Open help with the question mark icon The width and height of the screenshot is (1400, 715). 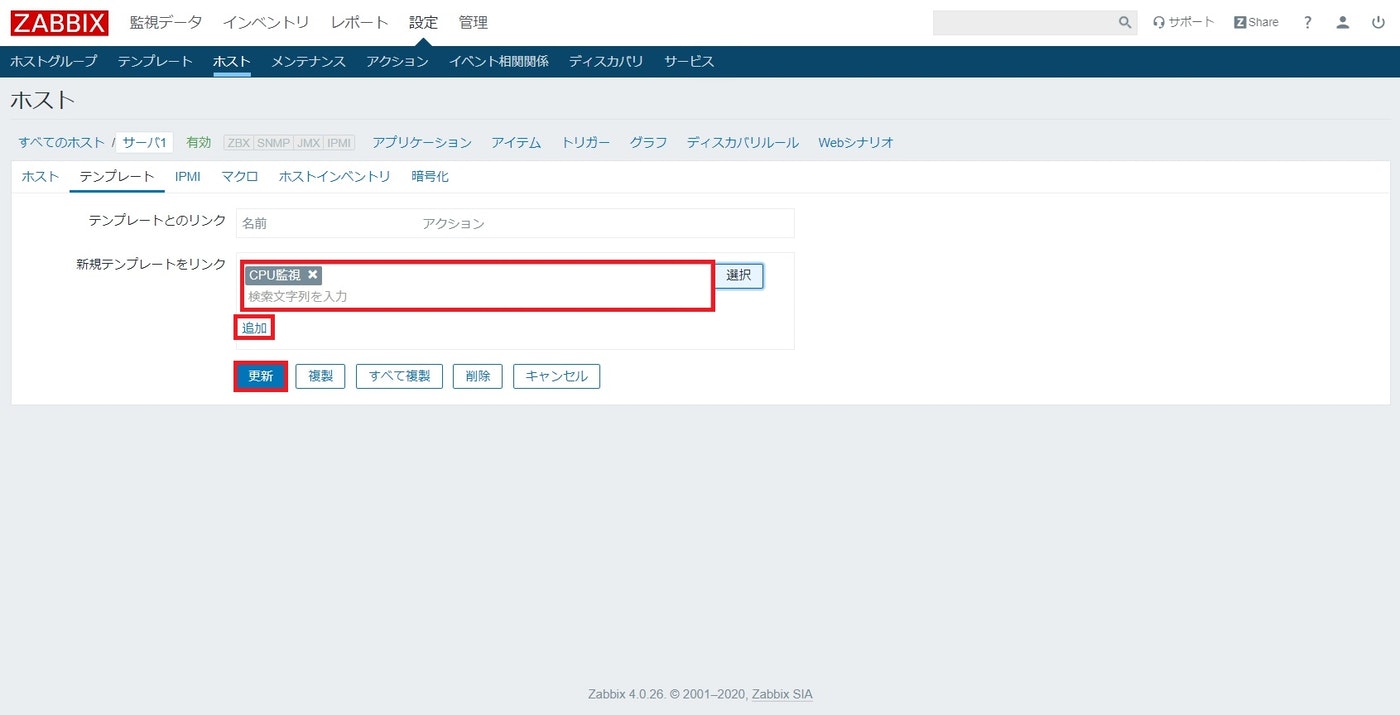point(1307,22)
